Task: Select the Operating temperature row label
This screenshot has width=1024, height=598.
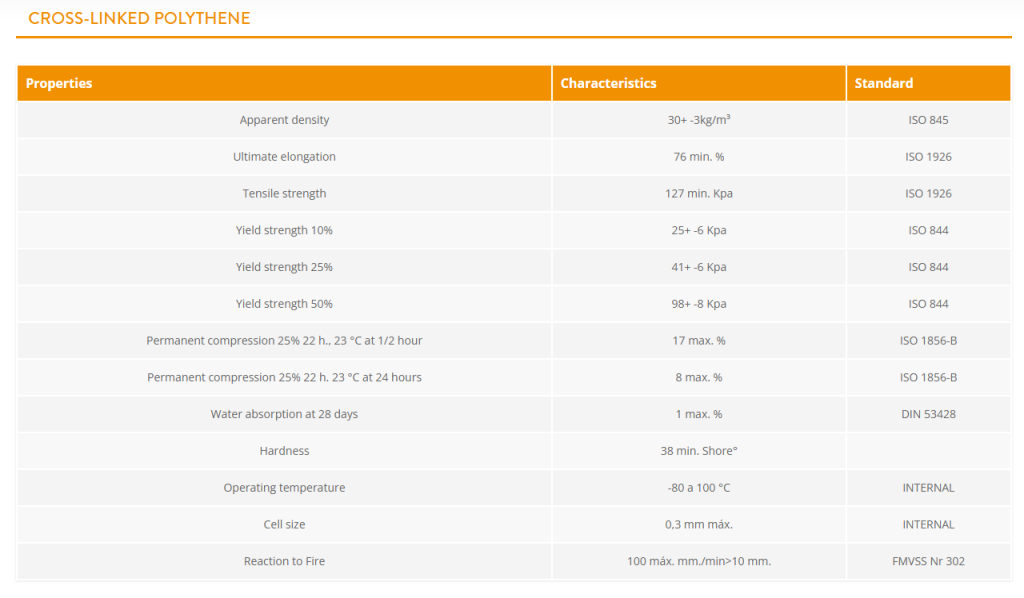Action: click(x=284, y=488)
